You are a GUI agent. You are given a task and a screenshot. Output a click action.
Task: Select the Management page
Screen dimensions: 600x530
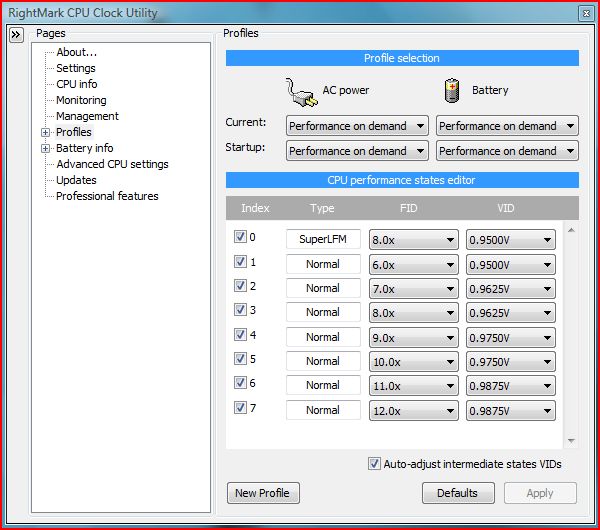(x=87, y=116)
